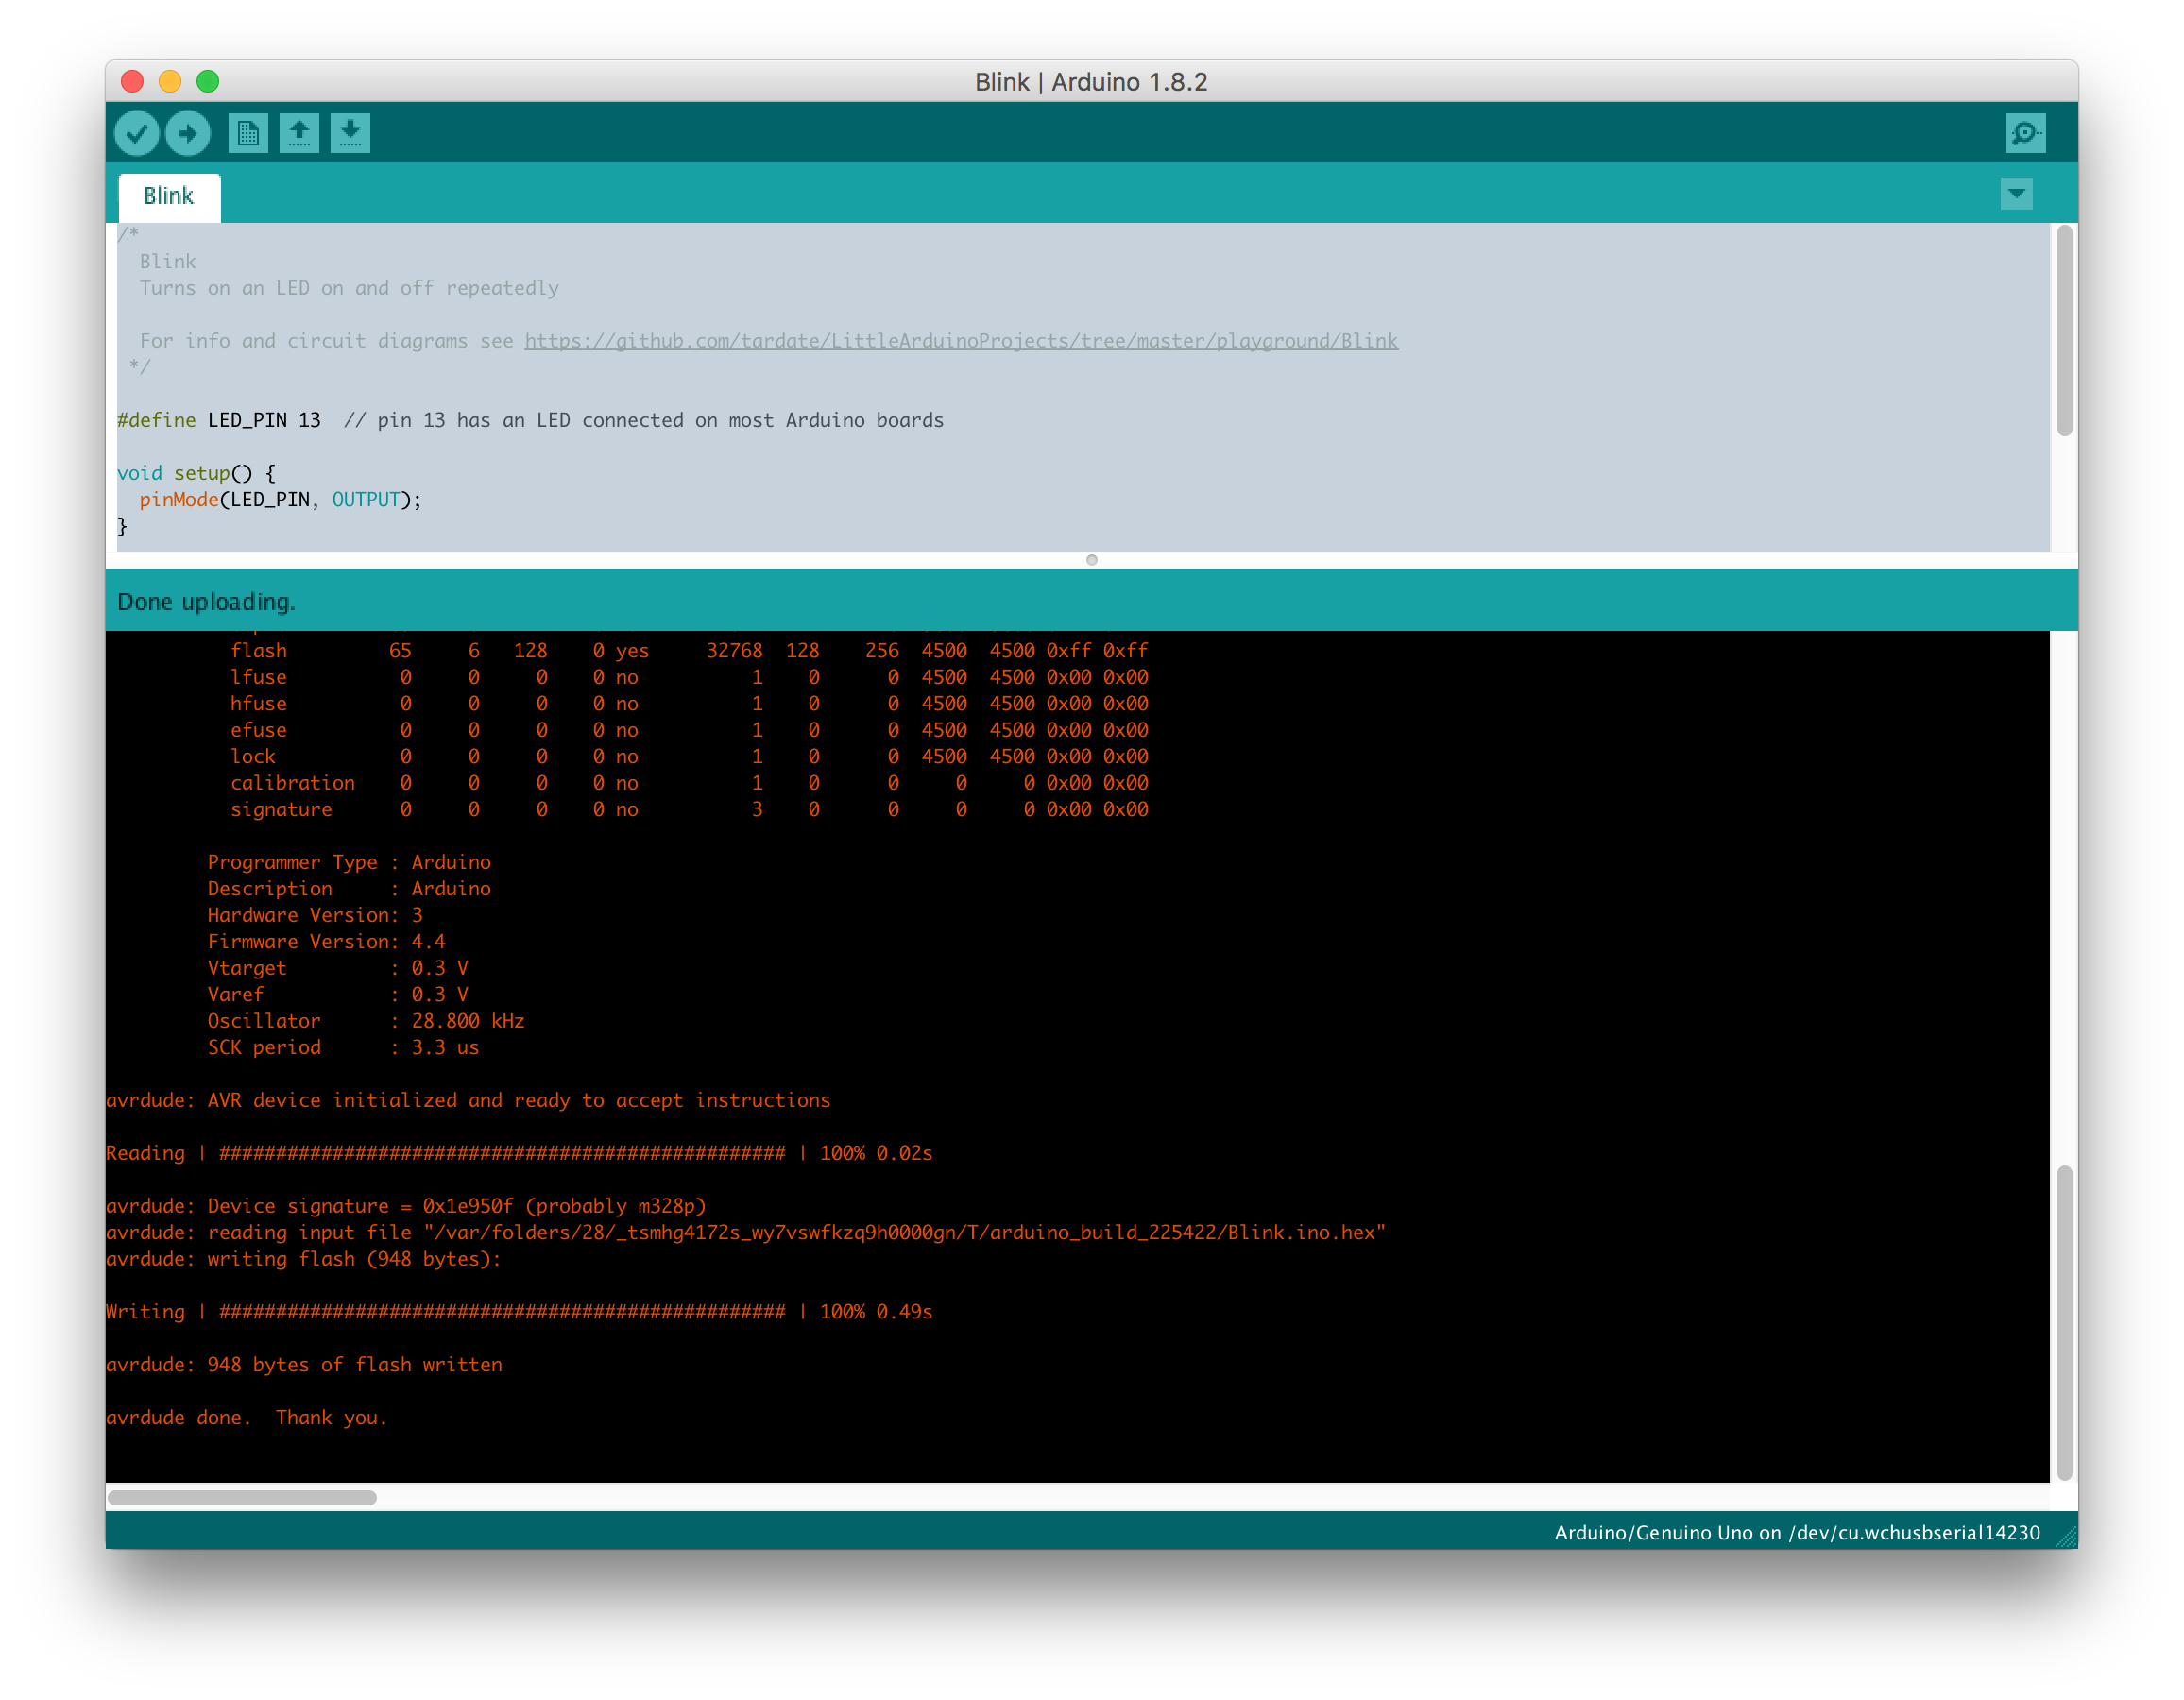
Task: Click the 'reading input file' Blink.ino.hex line
Action: coord(746,1233)
